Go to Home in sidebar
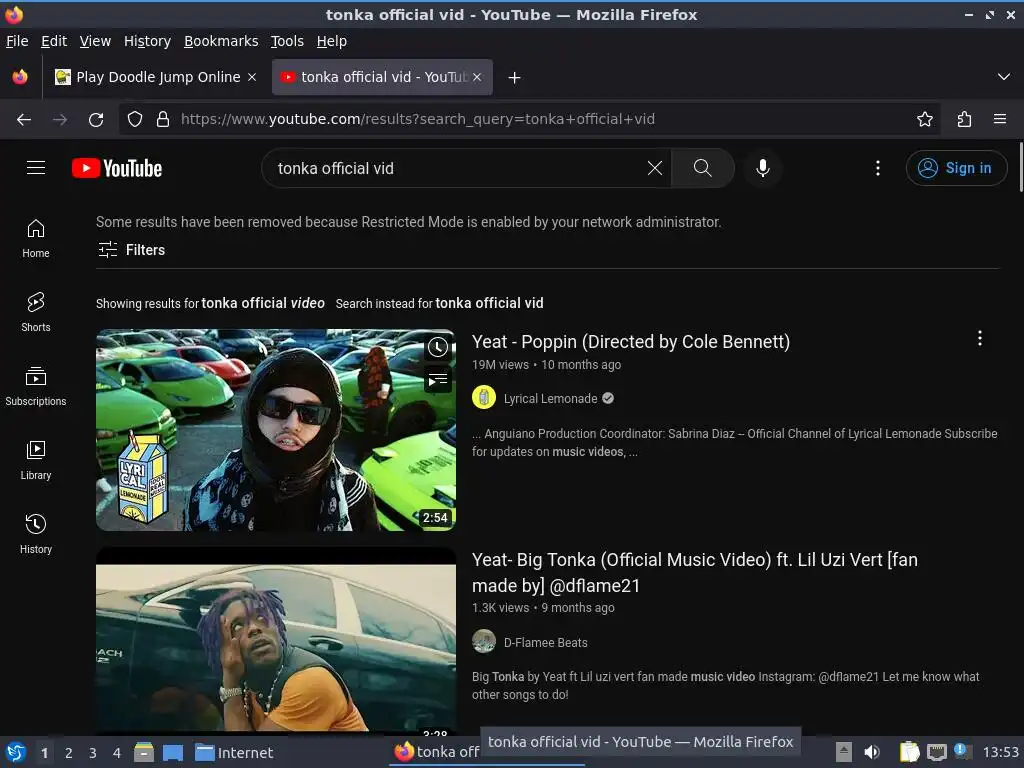The image size is (1024, 768). [36, 238]
